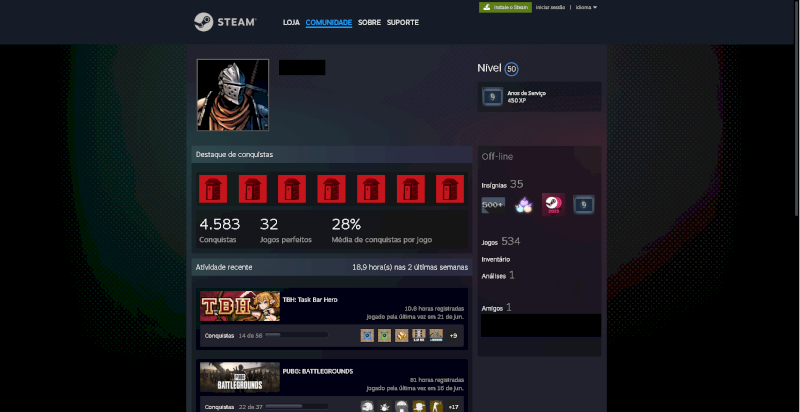This screenshot has width=800, height=412.
Task: Click the Atividade recente header
Action: (x=224, y=267)
